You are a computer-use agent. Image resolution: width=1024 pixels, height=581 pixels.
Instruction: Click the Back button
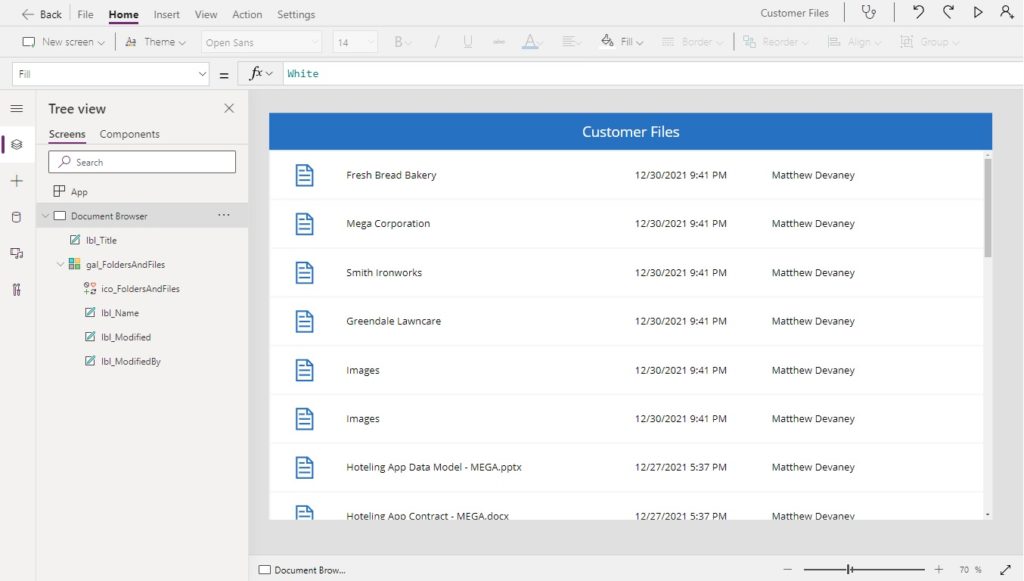[40, 13]
